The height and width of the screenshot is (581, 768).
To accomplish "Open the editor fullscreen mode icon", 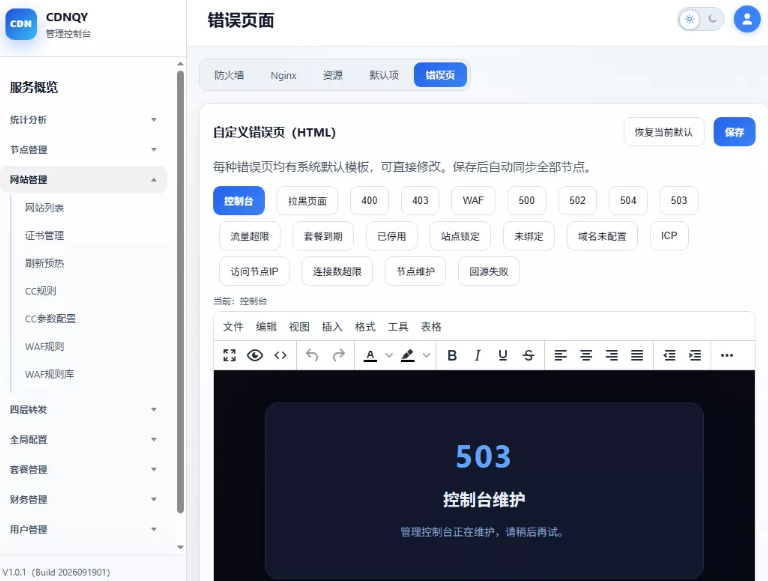I will click(229, 355).
